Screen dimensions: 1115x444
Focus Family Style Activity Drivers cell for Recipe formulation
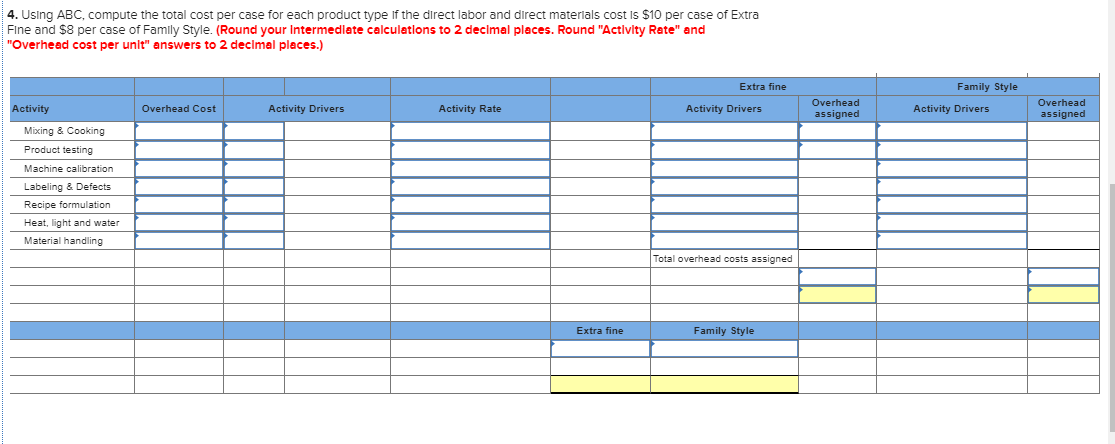point(951,204)
